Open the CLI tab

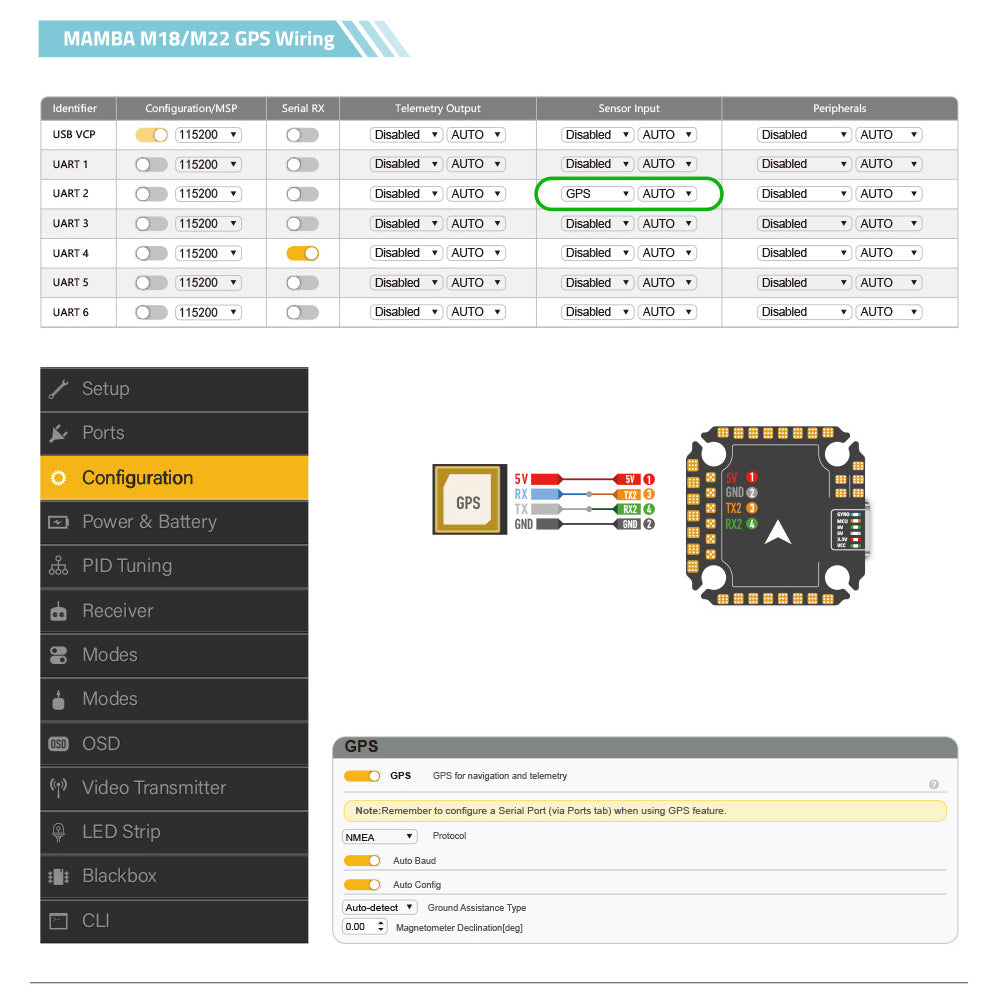[174, 920]
